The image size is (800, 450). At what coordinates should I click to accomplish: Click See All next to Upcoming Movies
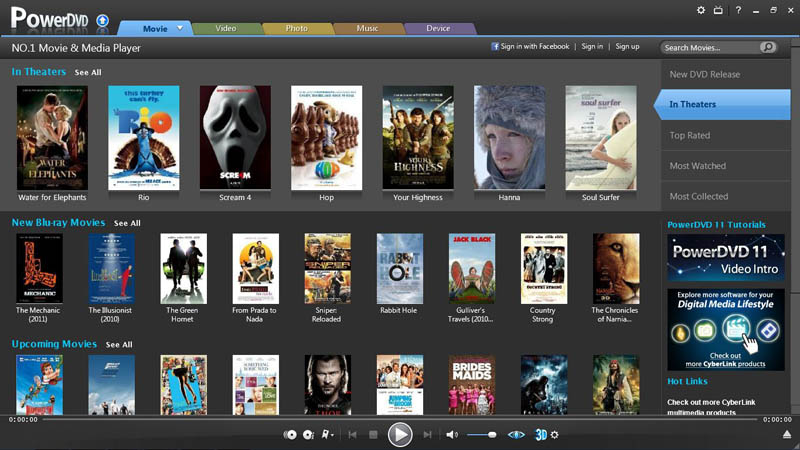point(119,345)
